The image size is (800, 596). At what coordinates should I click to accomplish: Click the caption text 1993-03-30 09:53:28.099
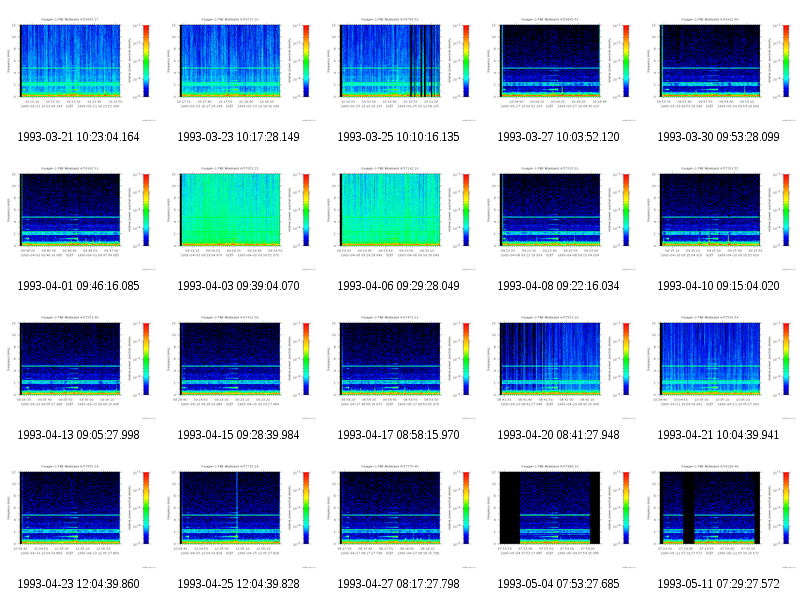point(718,137)
